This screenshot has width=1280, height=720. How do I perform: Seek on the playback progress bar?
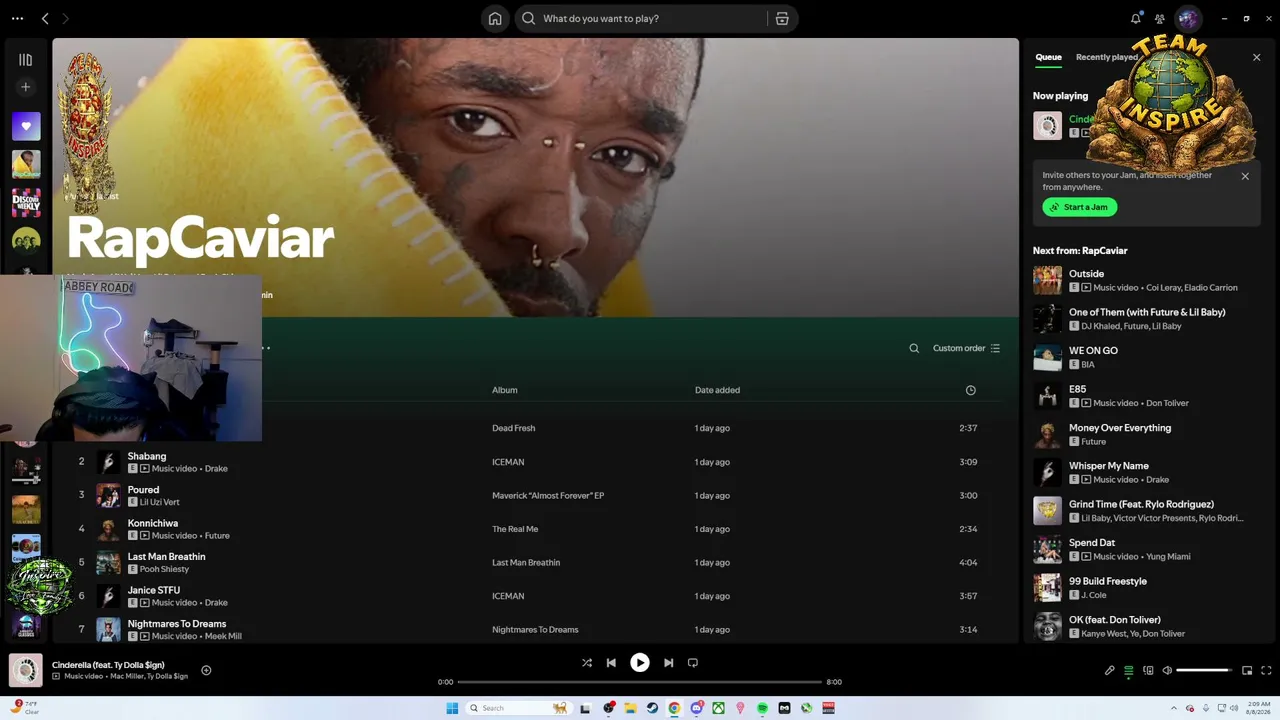pos(640,682)
